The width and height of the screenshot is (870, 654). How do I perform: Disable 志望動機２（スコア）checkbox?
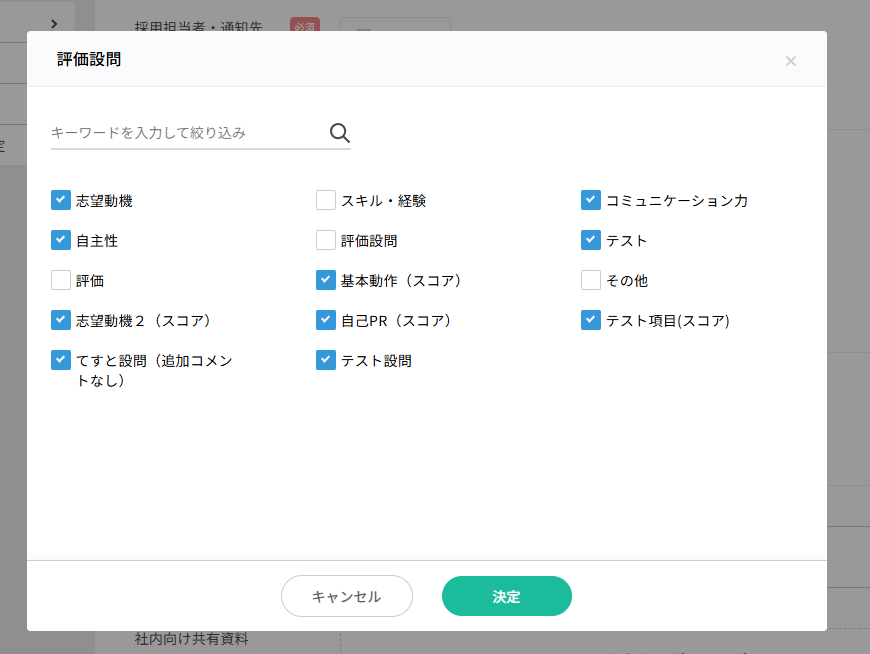(x=61, y=320)
